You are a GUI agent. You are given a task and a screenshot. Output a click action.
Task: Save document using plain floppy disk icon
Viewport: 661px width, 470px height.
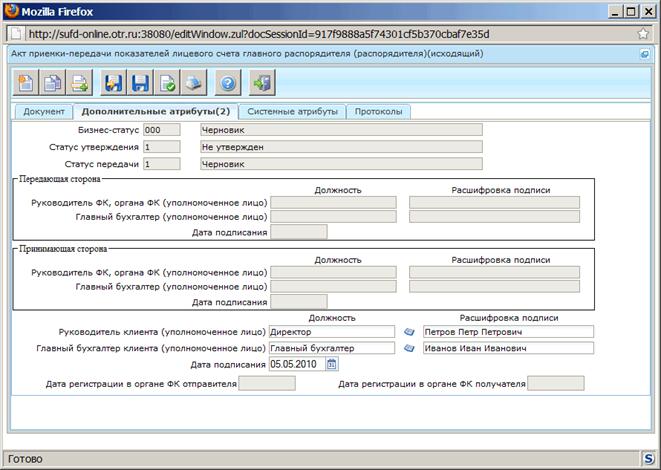tap(140, 83)
